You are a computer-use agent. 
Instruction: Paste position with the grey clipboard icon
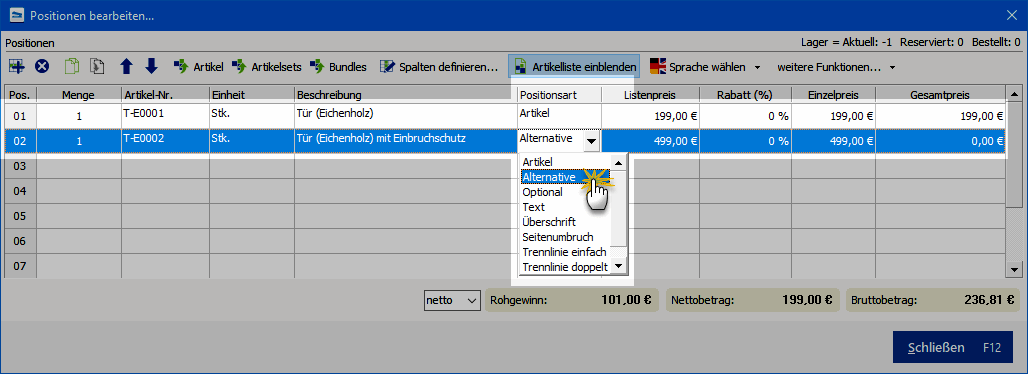98,66
